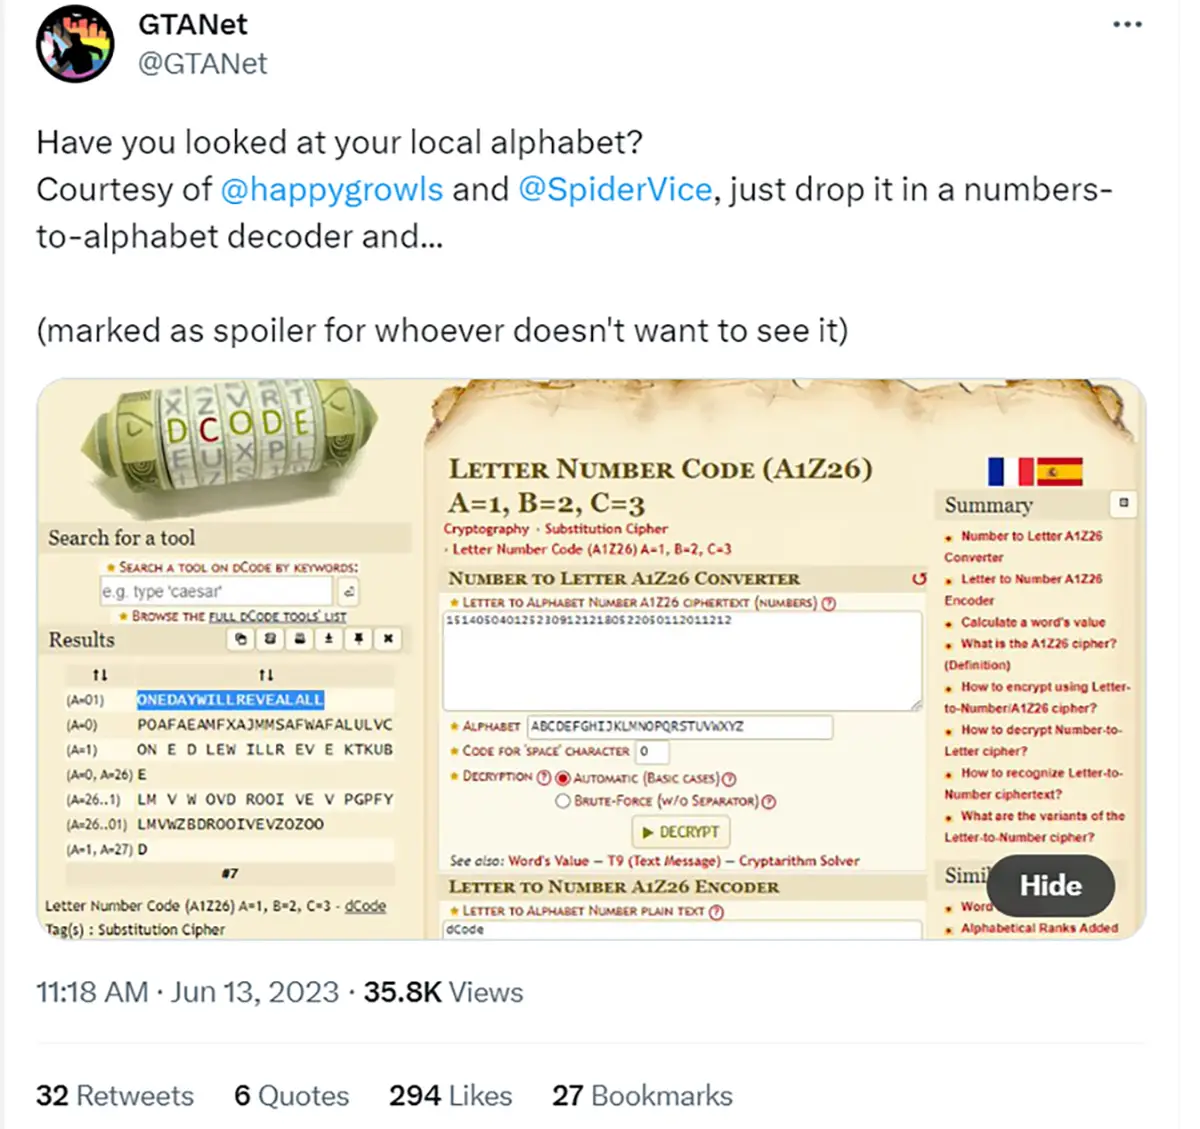Screen dimensions: 1200x1129
Task: Collapse the Summary panel with its toggle
Action: tap(1123, 503)
